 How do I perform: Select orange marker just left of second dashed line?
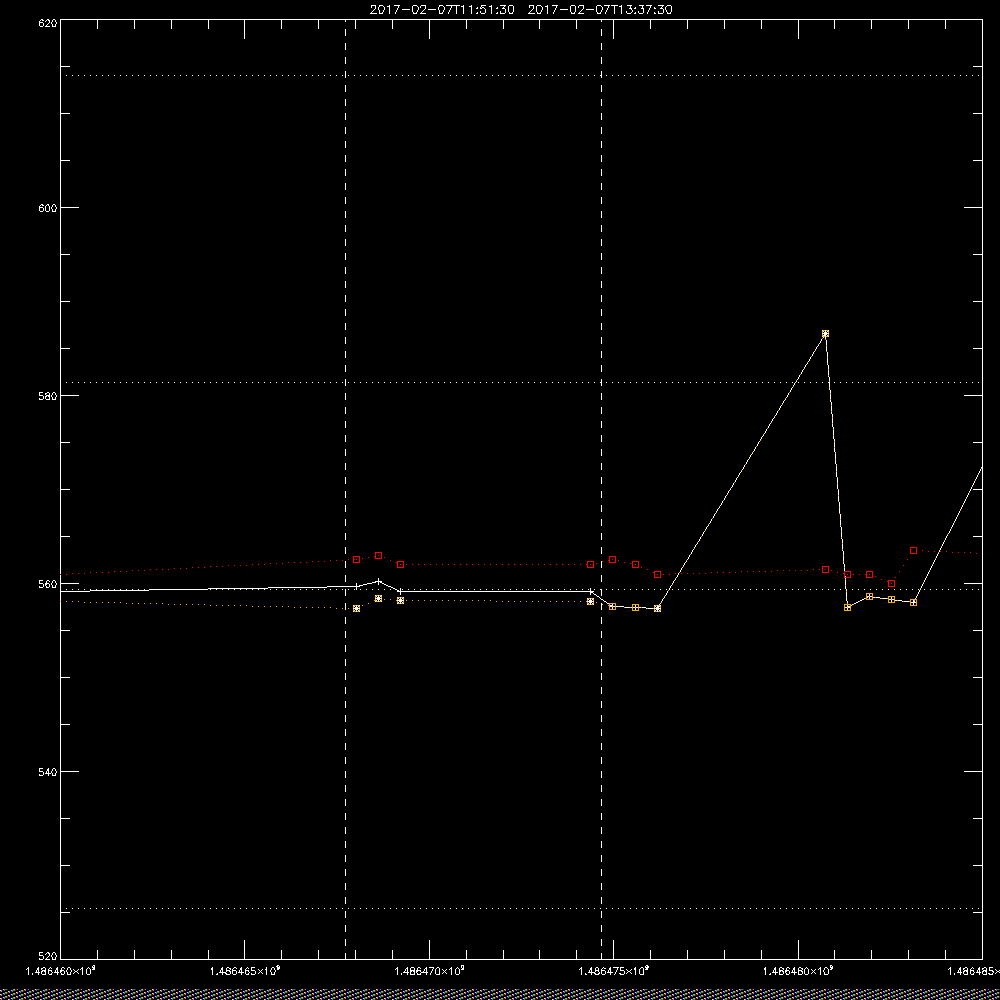coord(591,601)
